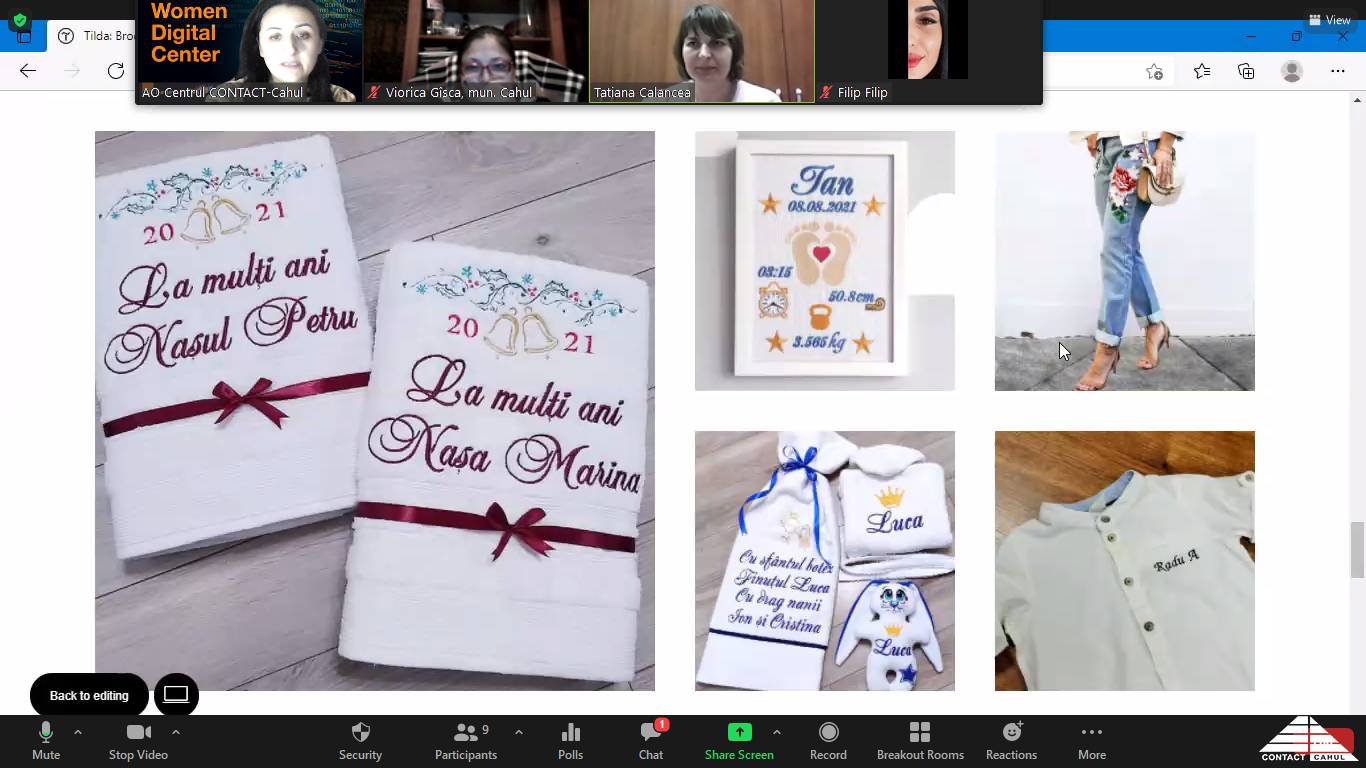The width and height of the screenshot is (1366, 768).
Task: Open Breakout Rooms
Action: point(920,733)
